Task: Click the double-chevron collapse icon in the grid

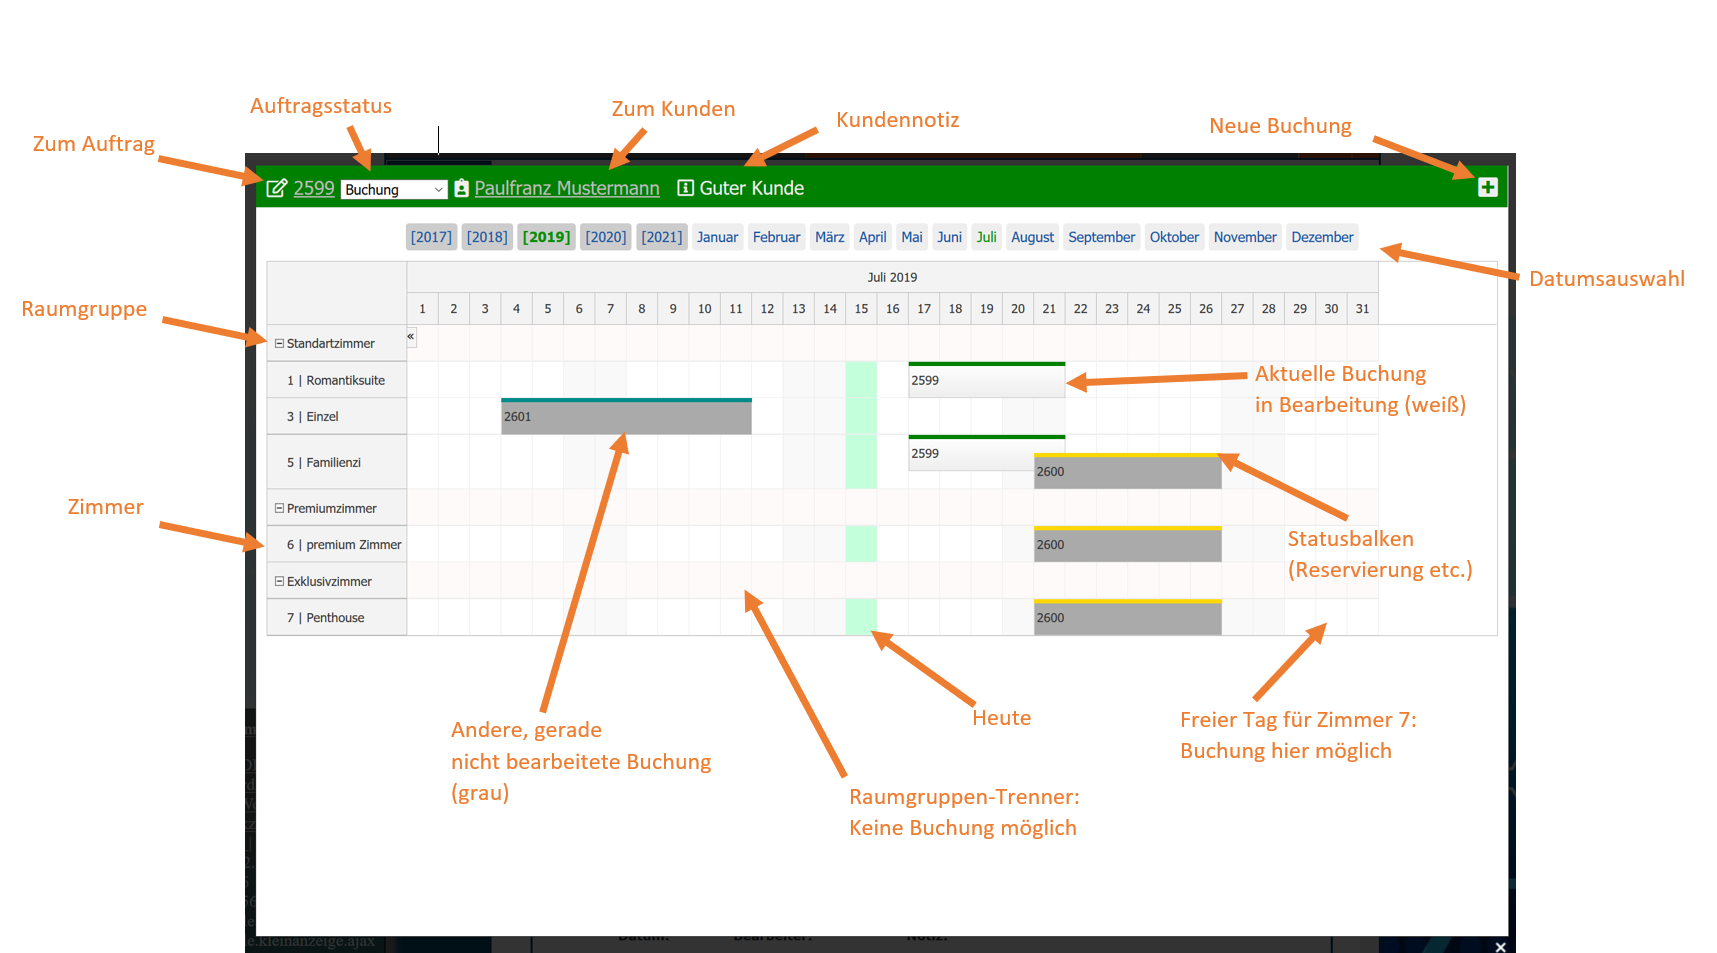Action: (411, 337)
